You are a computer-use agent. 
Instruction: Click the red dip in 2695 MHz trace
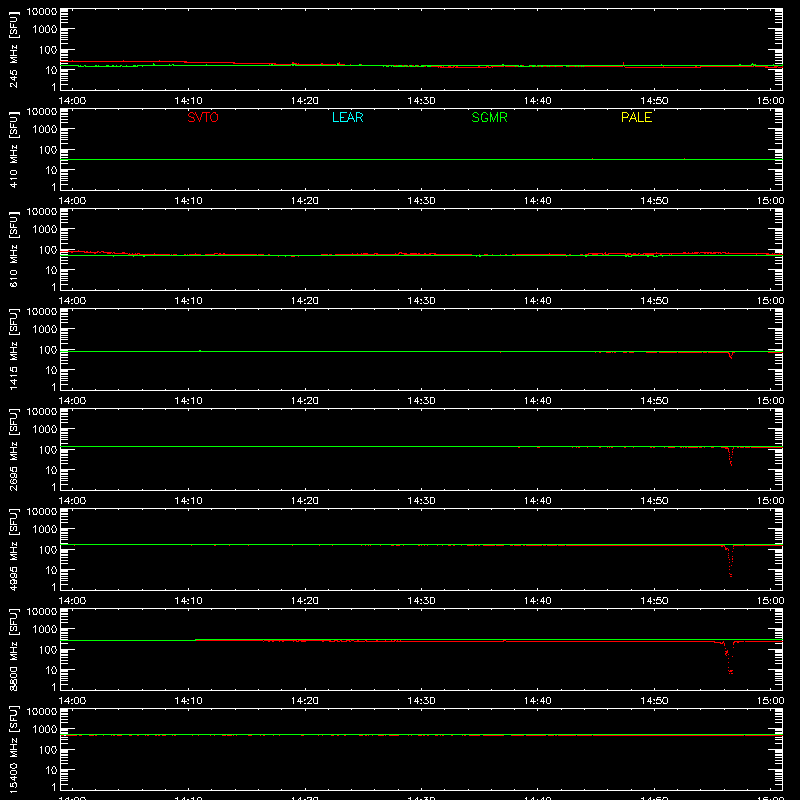pos(730,457)
